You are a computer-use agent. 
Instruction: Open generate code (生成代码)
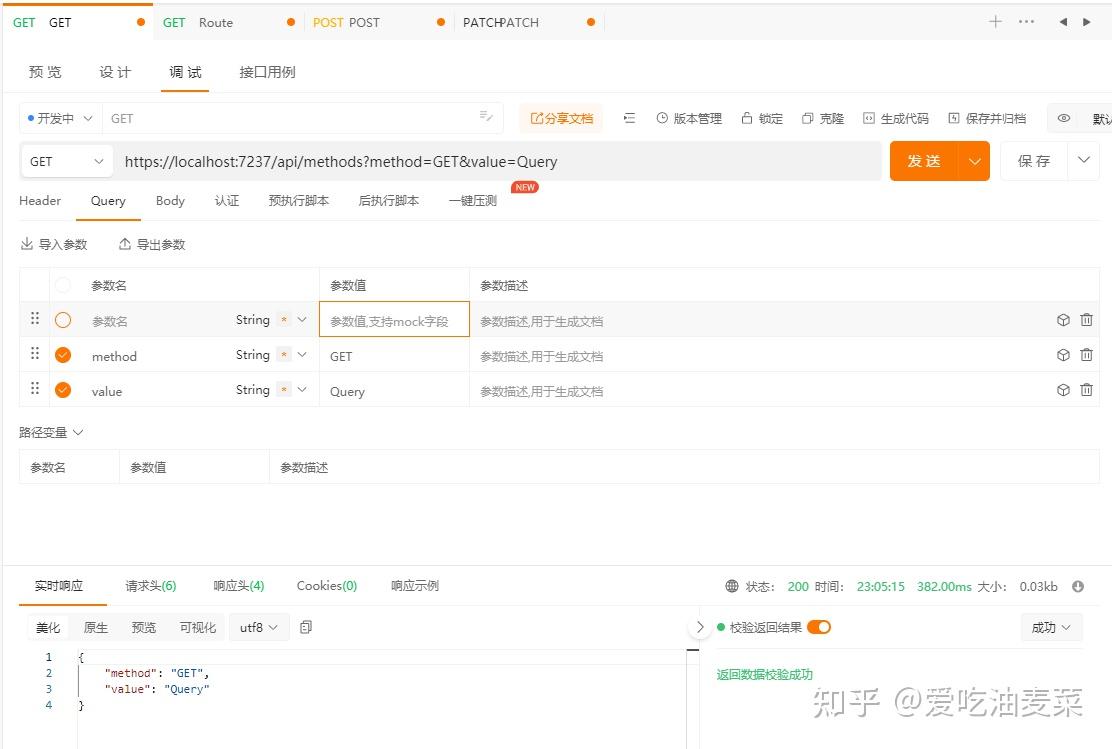pos(896,118)
